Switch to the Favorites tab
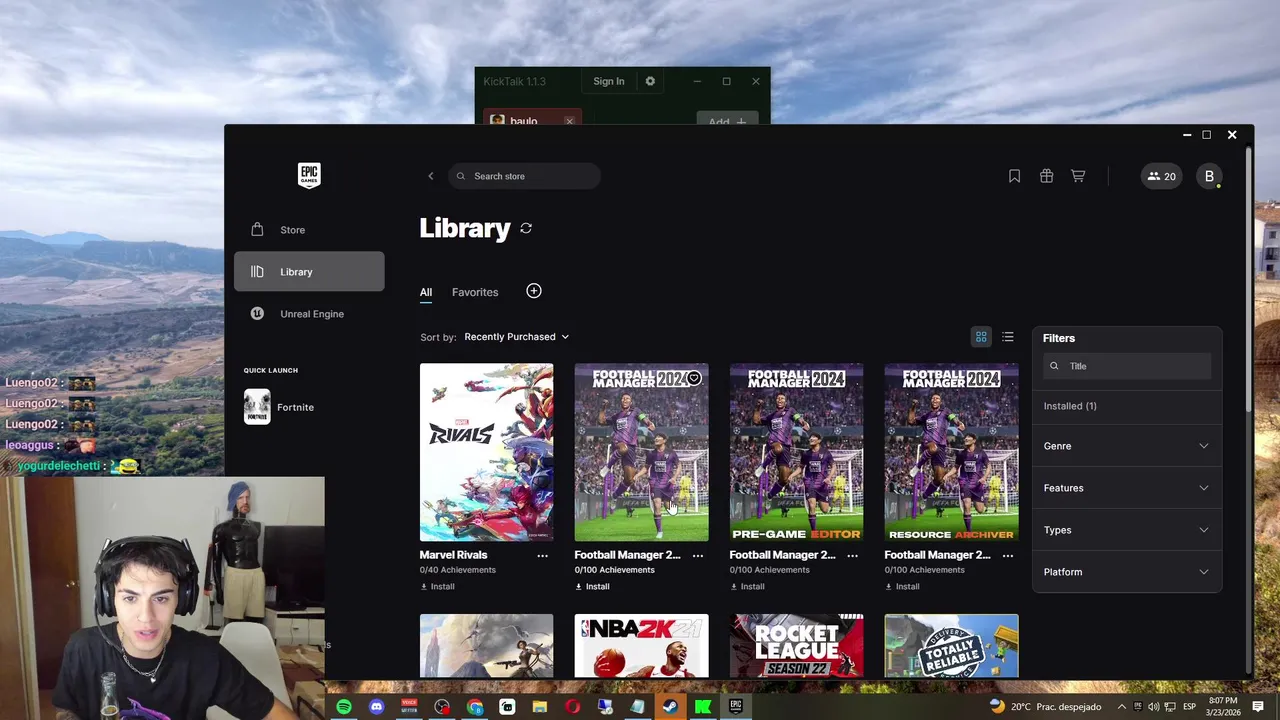The height and width of the screenshot is (720, 1280). click(475, 292)
